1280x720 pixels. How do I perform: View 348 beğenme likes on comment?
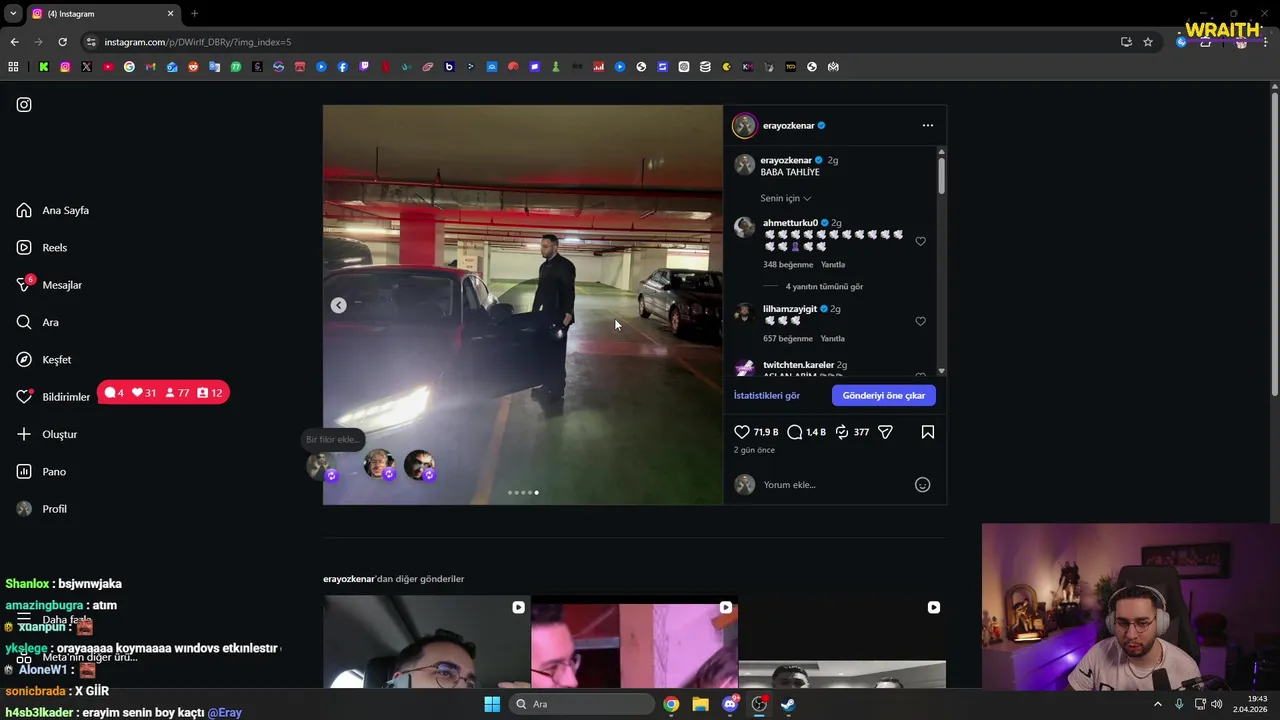(x=788, y=265)
